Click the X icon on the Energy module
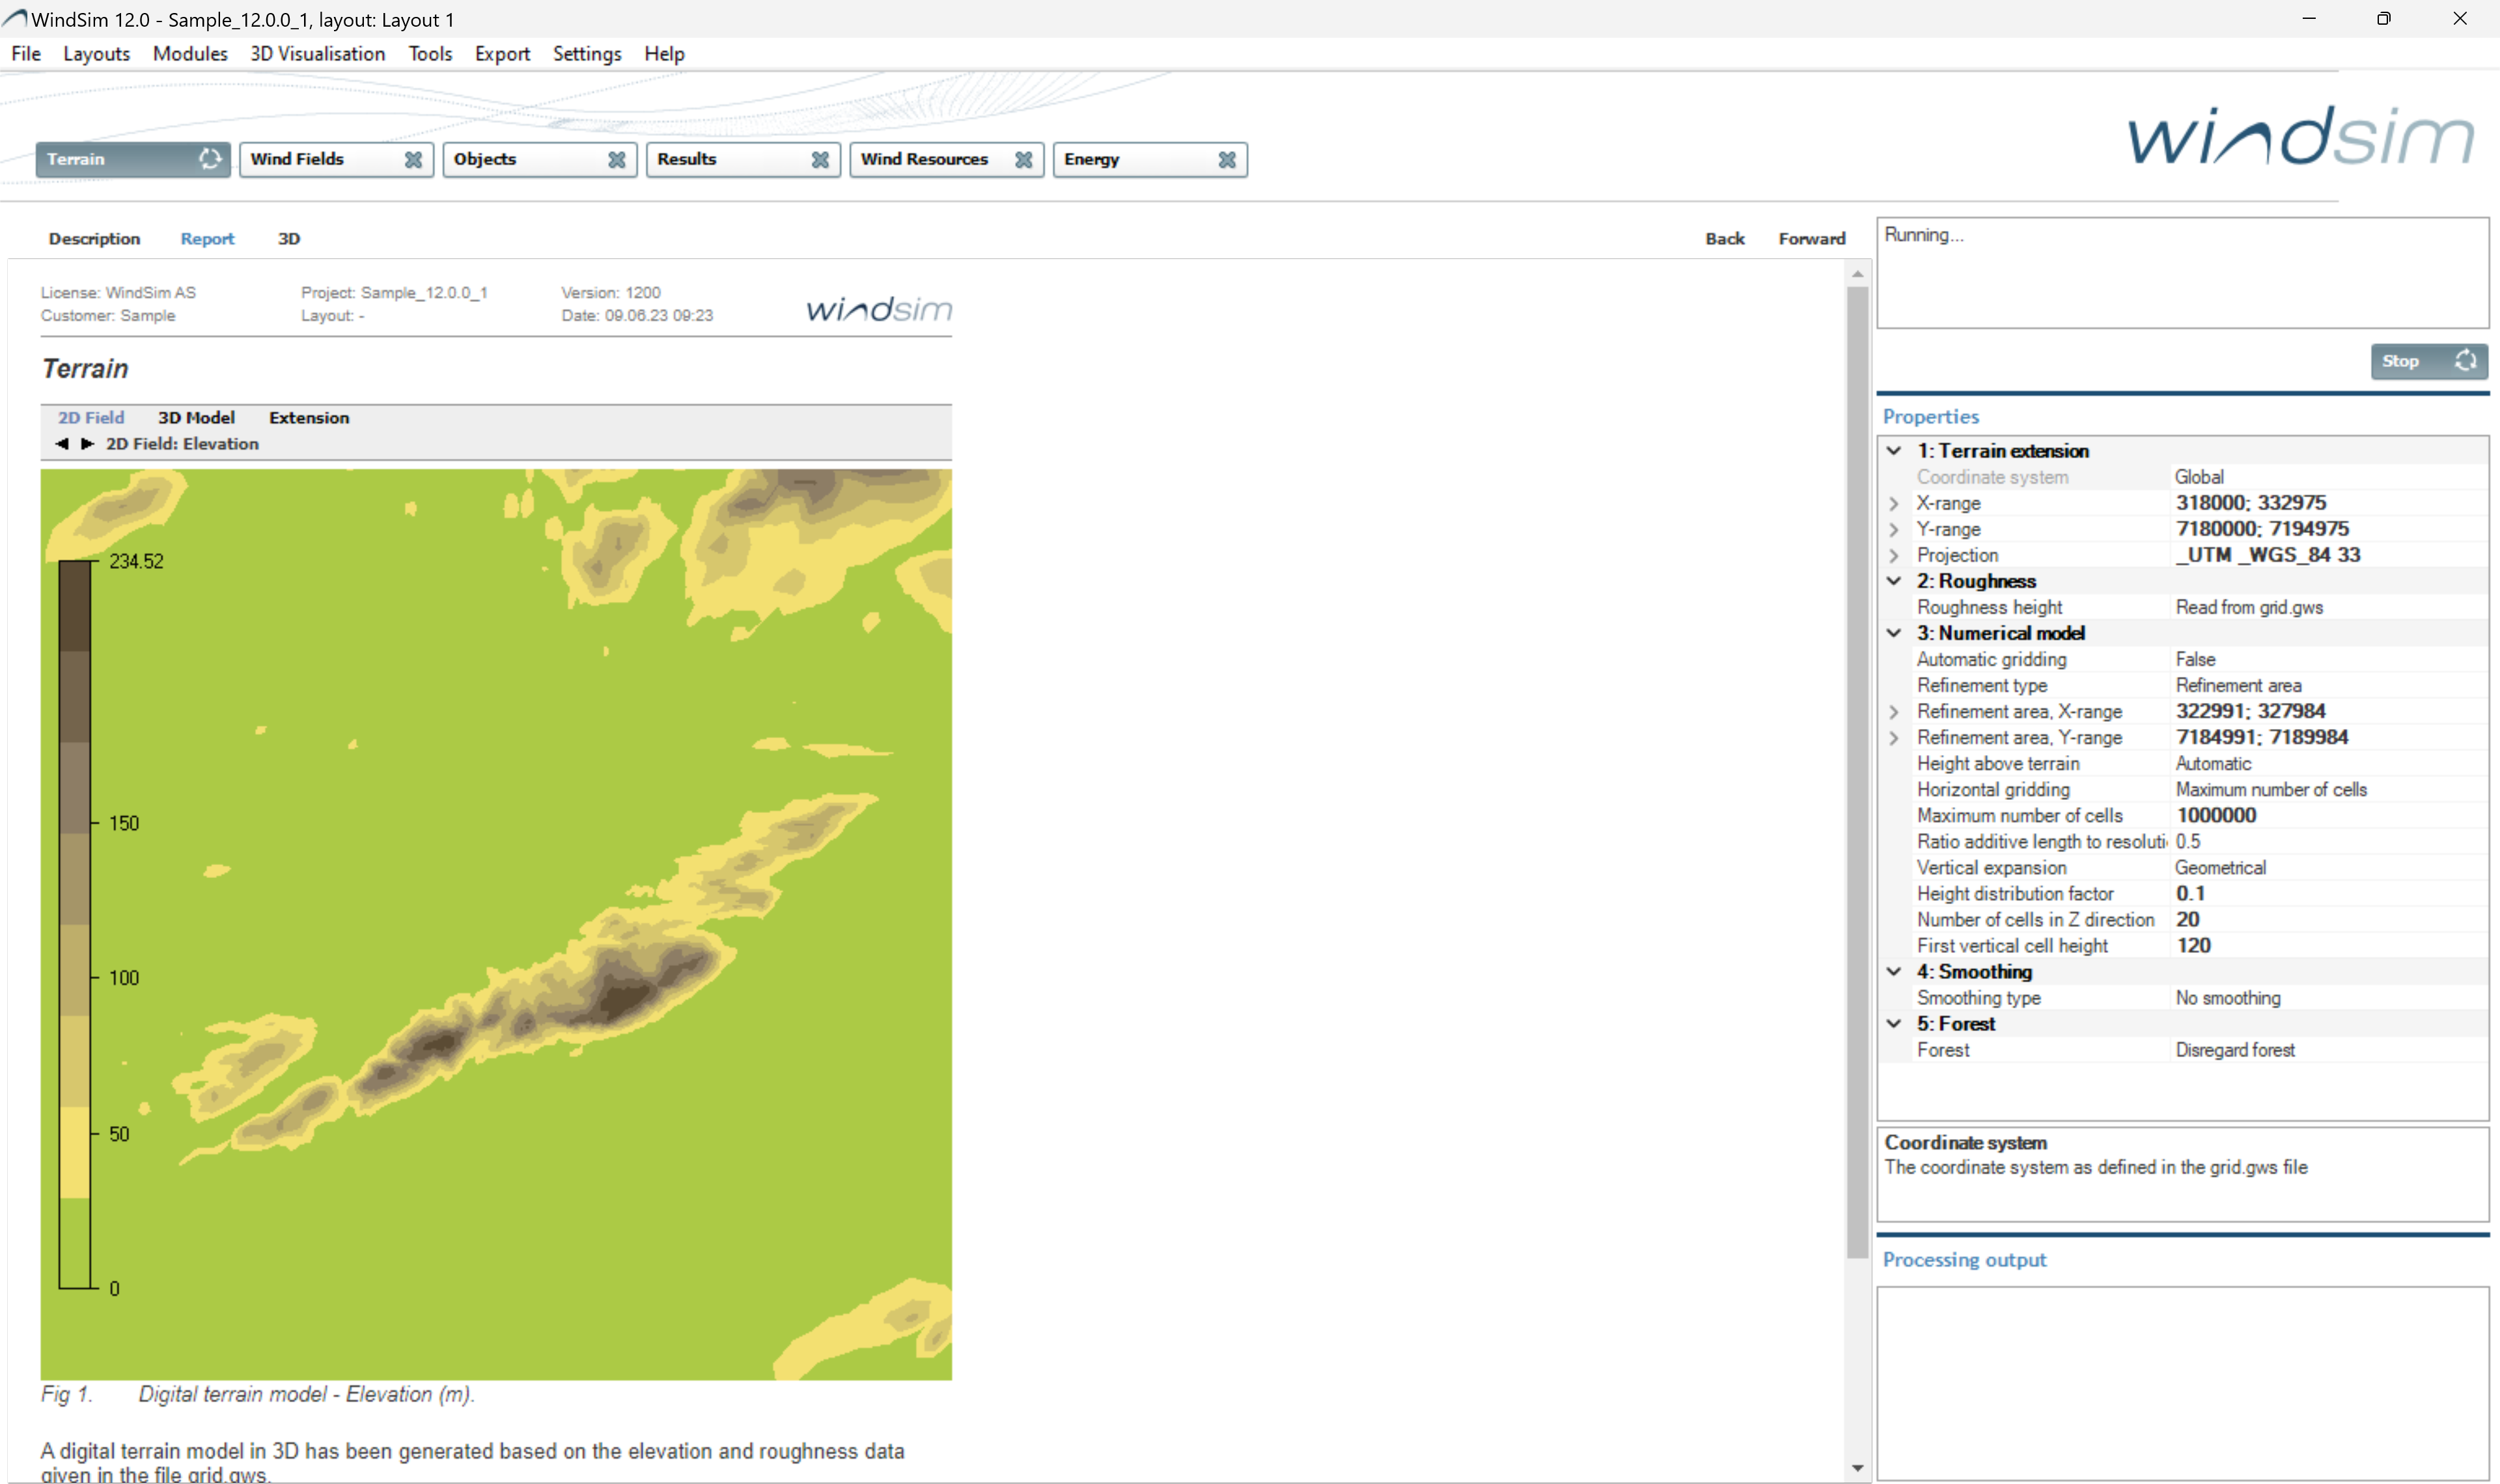This screenshot has width=2500, height=1484. pos(1227,160)
